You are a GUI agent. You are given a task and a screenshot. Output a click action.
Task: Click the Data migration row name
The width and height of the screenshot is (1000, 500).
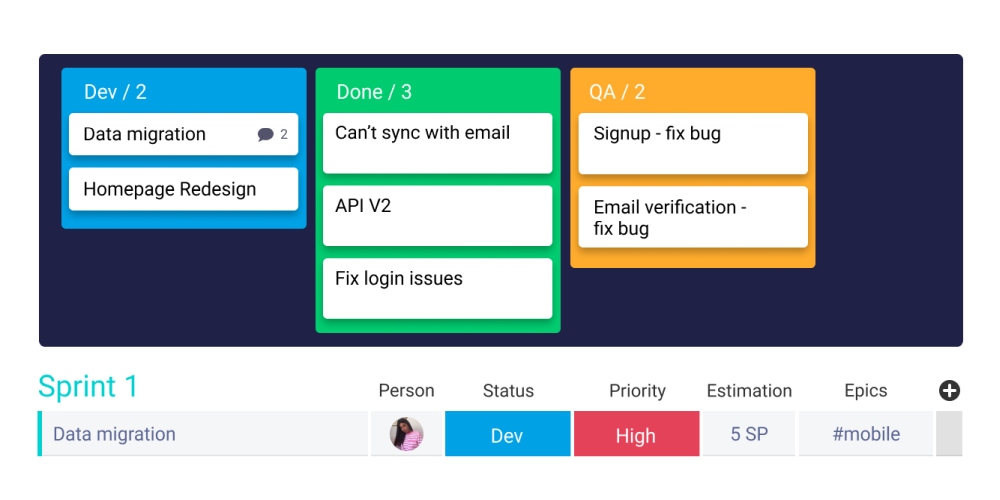[114, 434]
